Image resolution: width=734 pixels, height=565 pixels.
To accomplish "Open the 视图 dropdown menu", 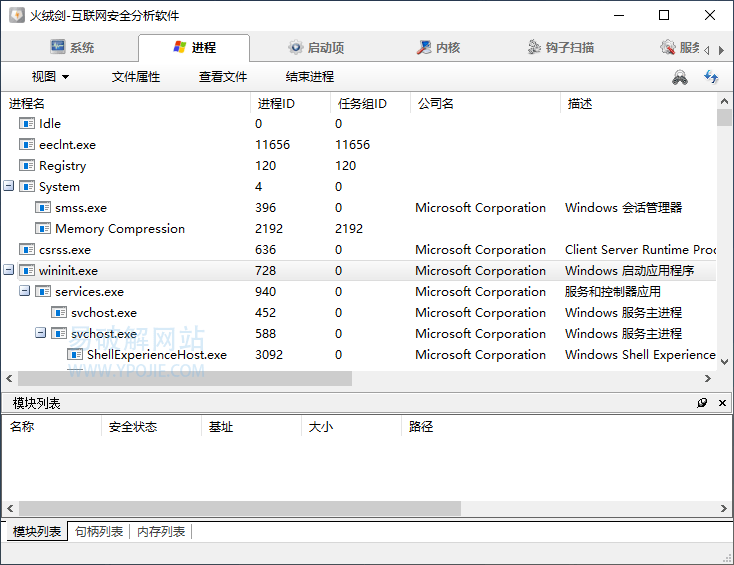I will tap(50, 77).
